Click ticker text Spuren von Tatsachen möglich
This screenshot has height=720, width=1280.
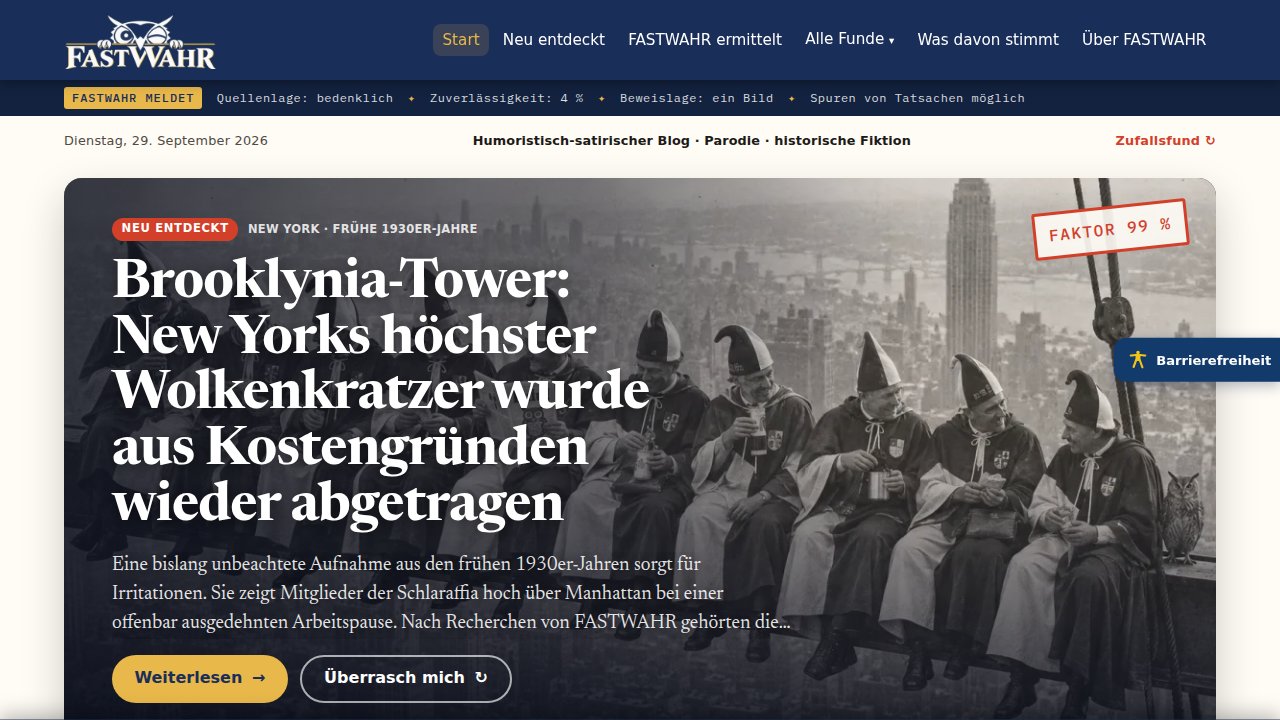pos(917,98)
